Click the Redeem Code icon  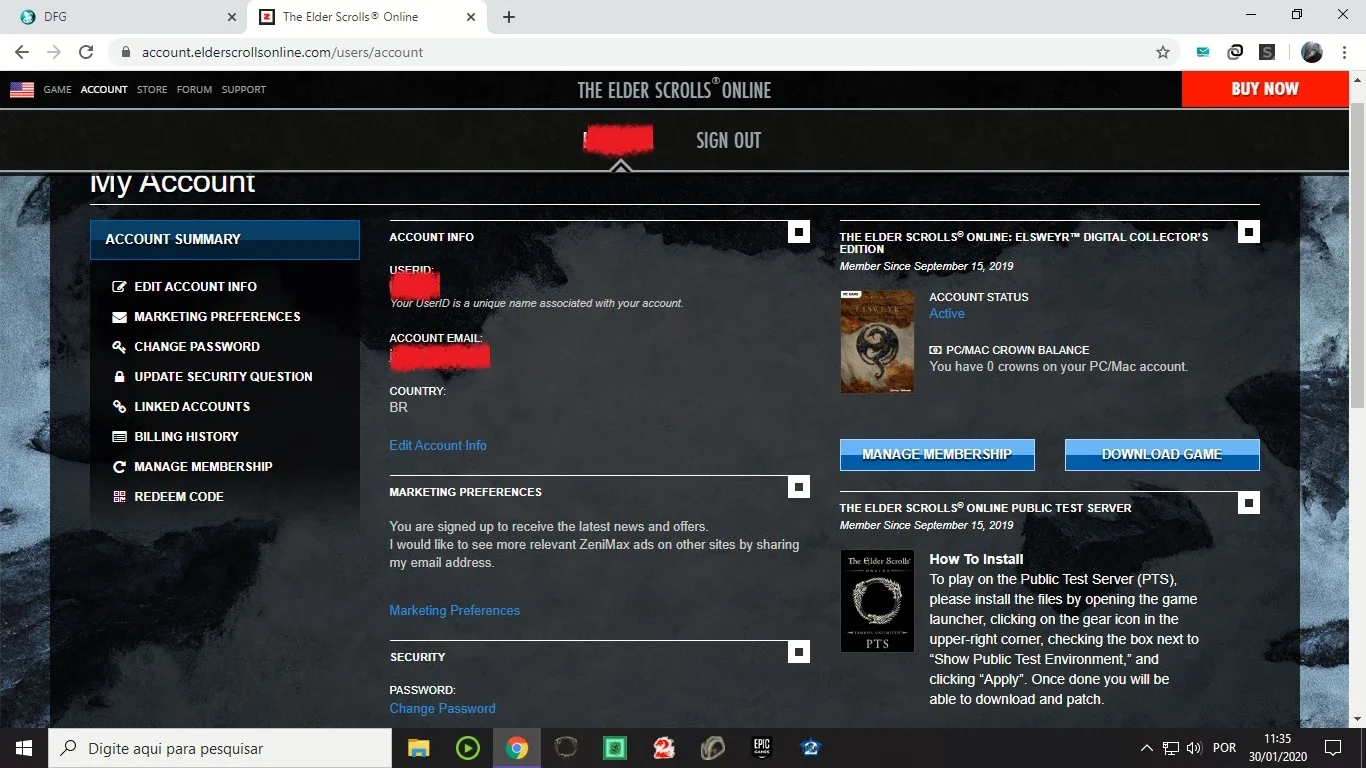(x=120, y=497)
